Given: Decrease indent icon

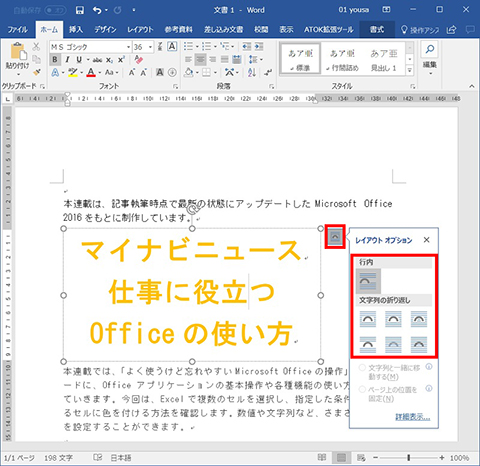Looking at the screenshot, I should click(247, 46).
